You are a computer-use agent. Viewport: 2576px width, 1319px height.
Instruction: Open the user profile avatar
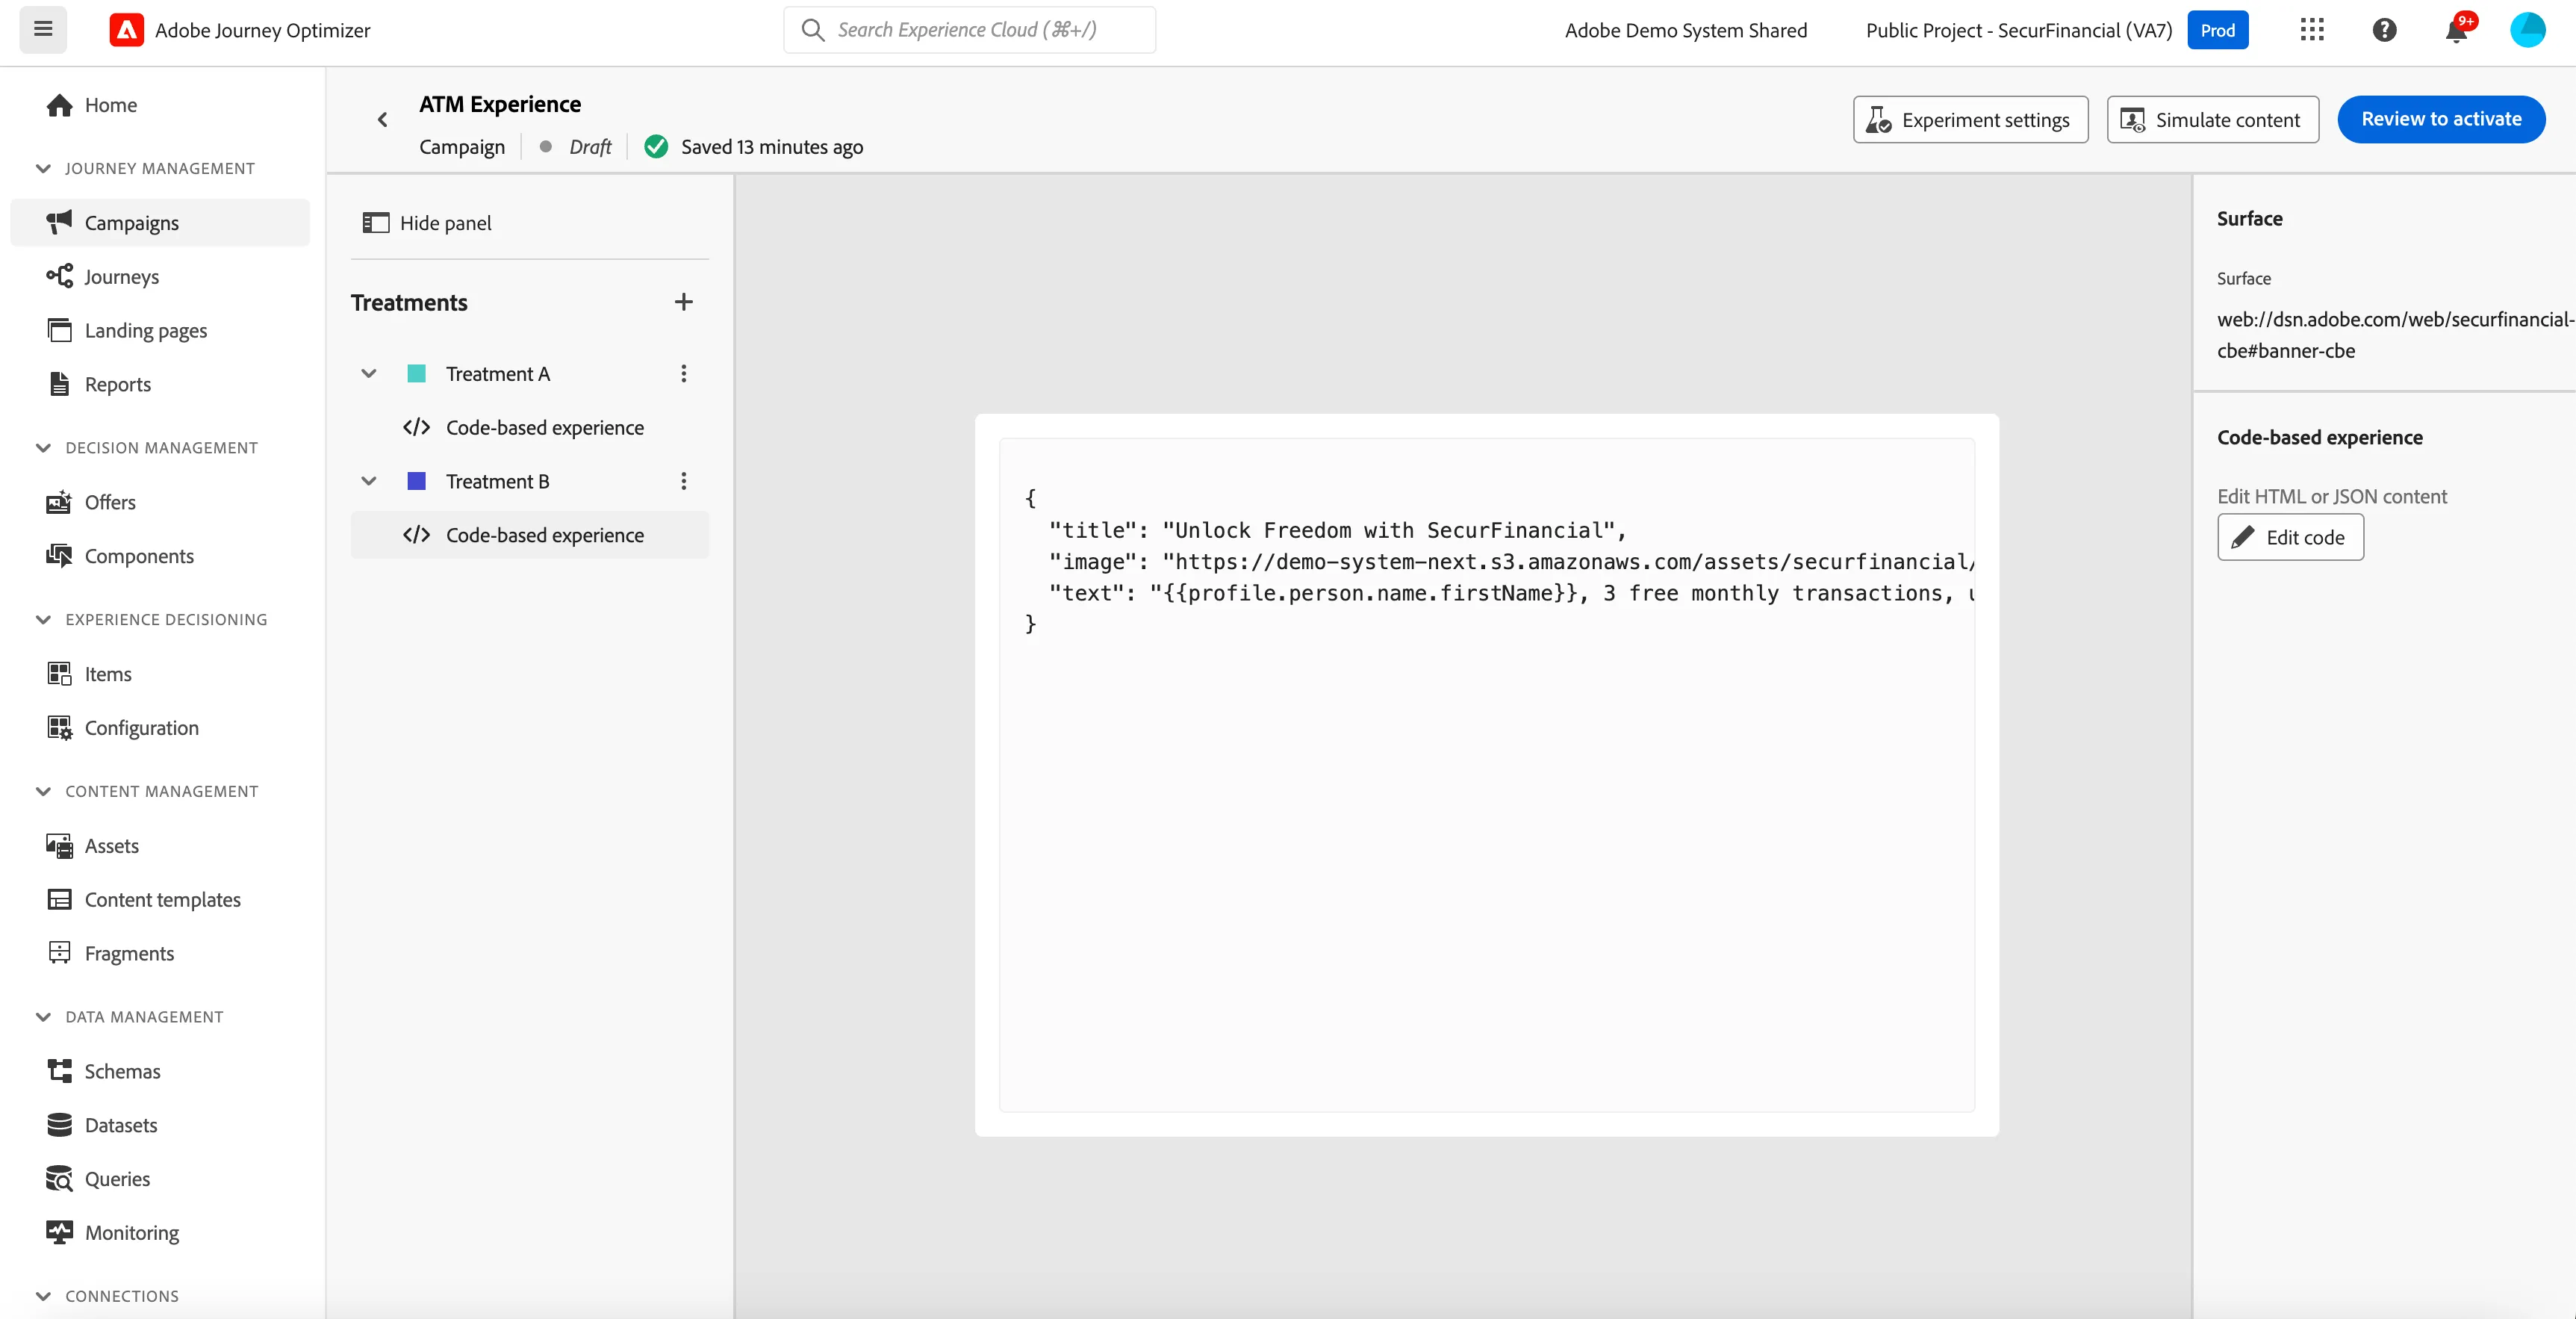click(2527, 30)
